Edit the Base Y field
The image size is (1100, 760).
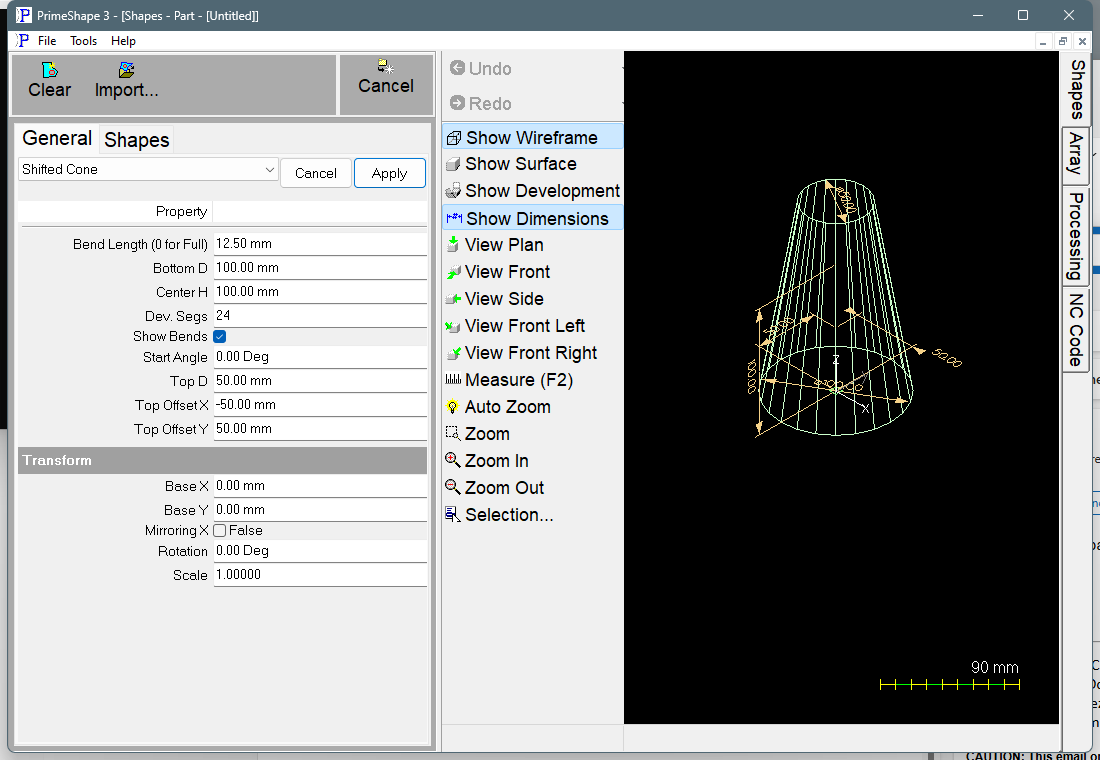coord(320,510)
